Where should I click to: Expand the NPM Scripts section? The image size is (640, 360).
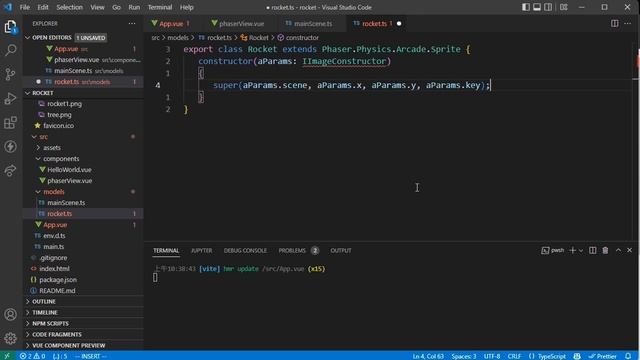[x=83, y=324]
